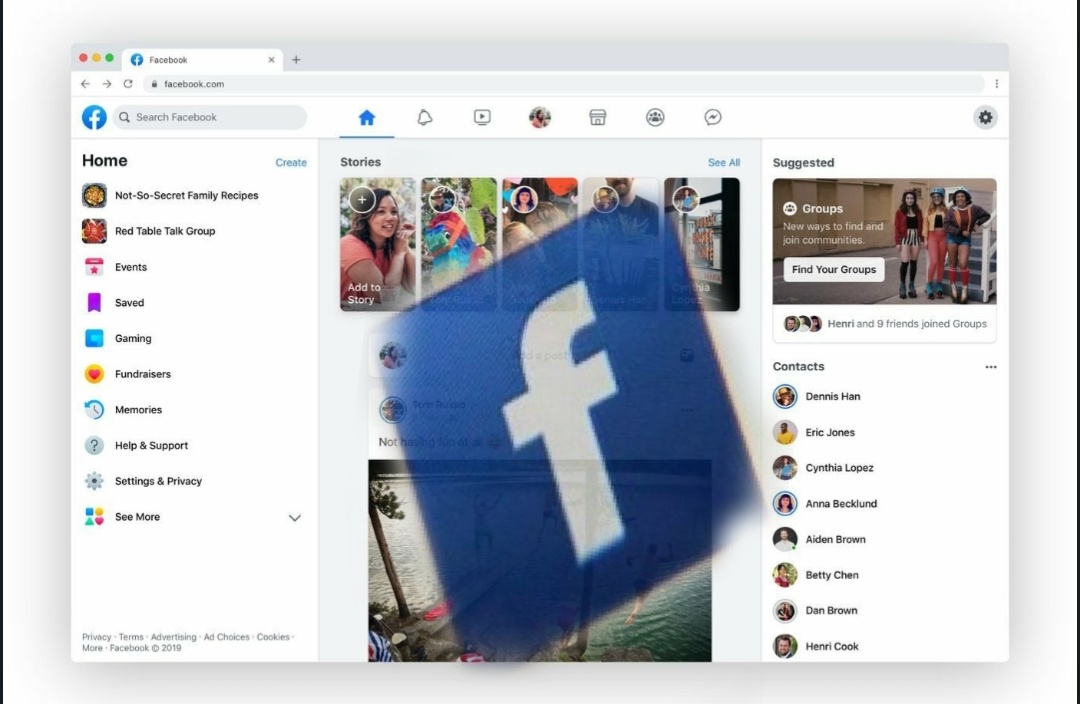The width and height of the screenshot is (1080, 704).
Task: Open browser three-dot menu
Action: point(996,84)
